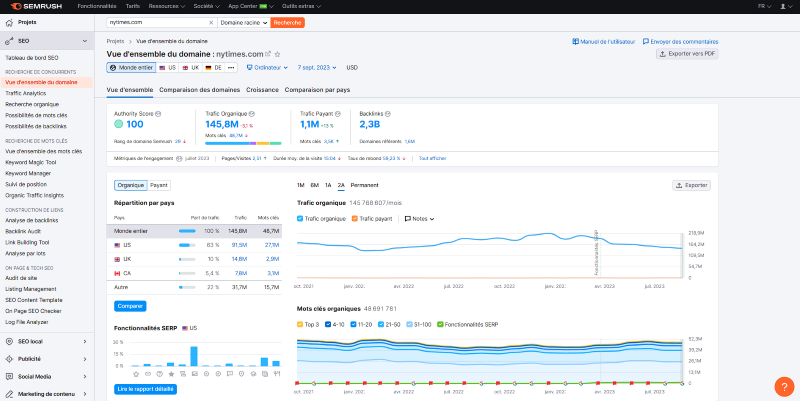Show more country databases (ellipsis)
Screen dimensions: 800x401
[x=231, y=67]
